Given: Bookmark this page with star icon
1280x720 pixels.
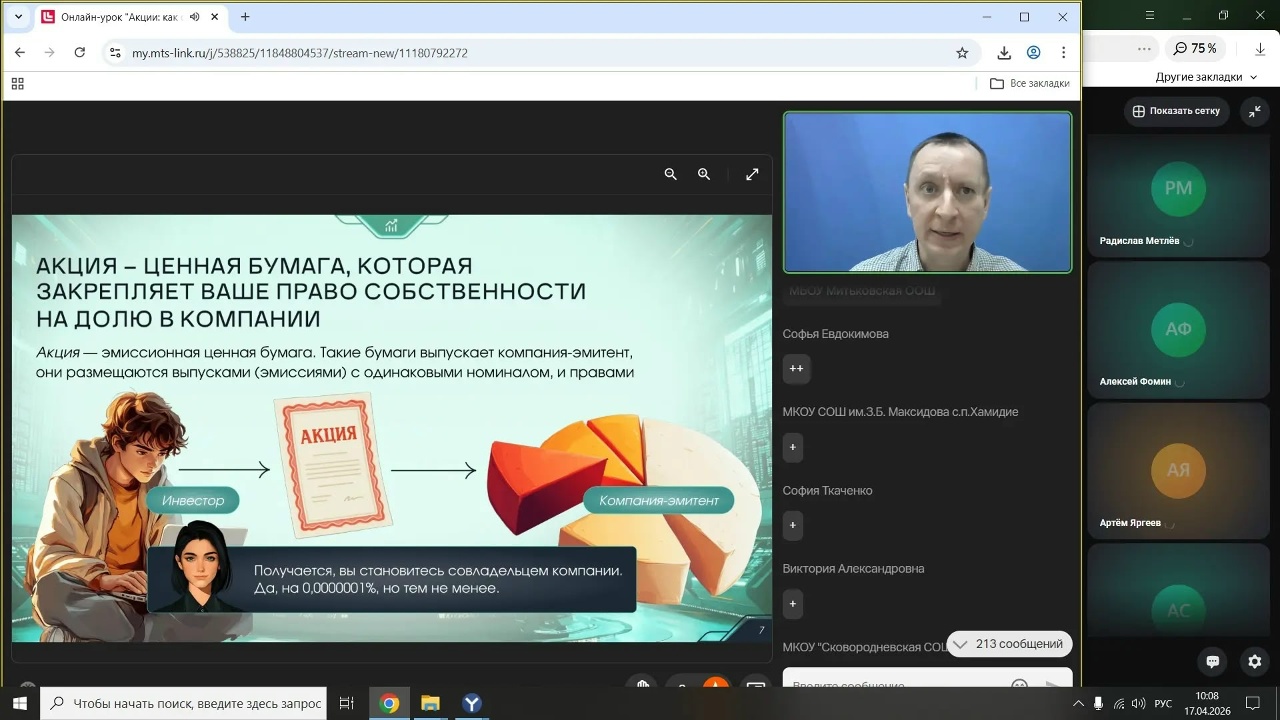Looking at the screenshot, I should (x=962, y=53).
